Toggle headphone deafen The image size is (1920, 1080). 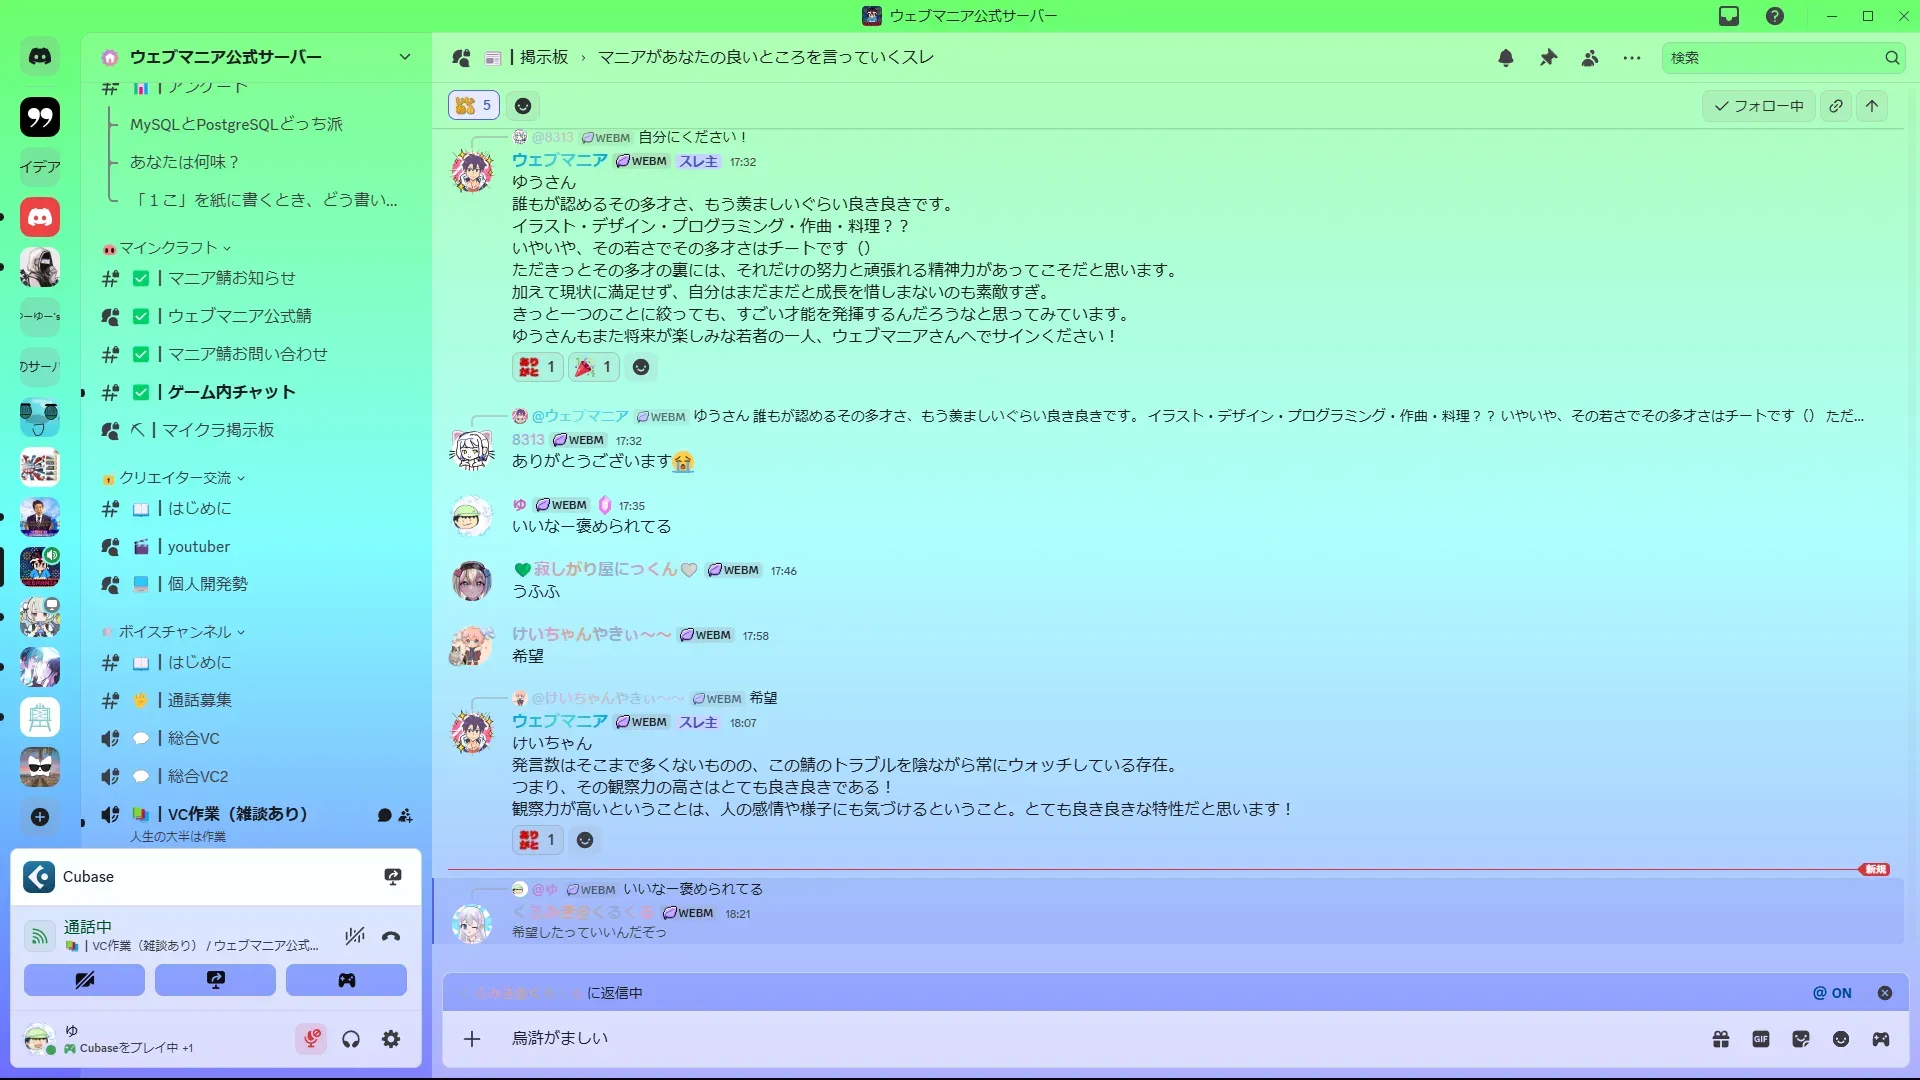click(x=351, y=1039)
